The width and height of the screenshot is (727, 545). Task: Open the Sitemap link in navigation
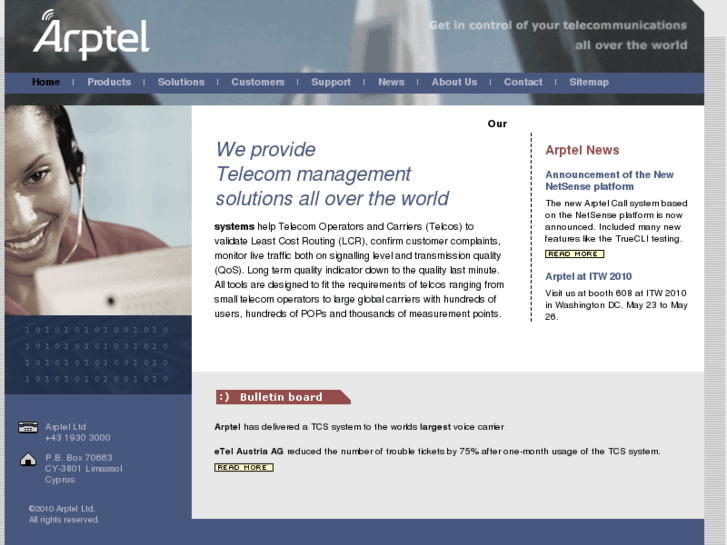click(589, 82)
